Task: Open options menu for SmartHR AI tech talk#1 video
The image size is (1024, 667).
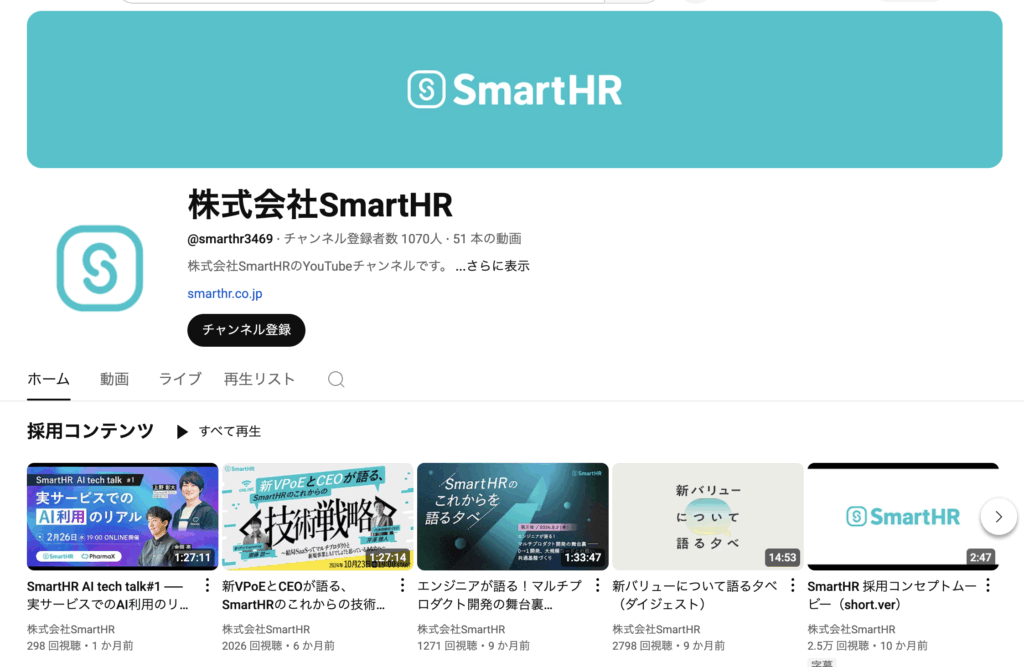Action: click(x=207, y=586)
